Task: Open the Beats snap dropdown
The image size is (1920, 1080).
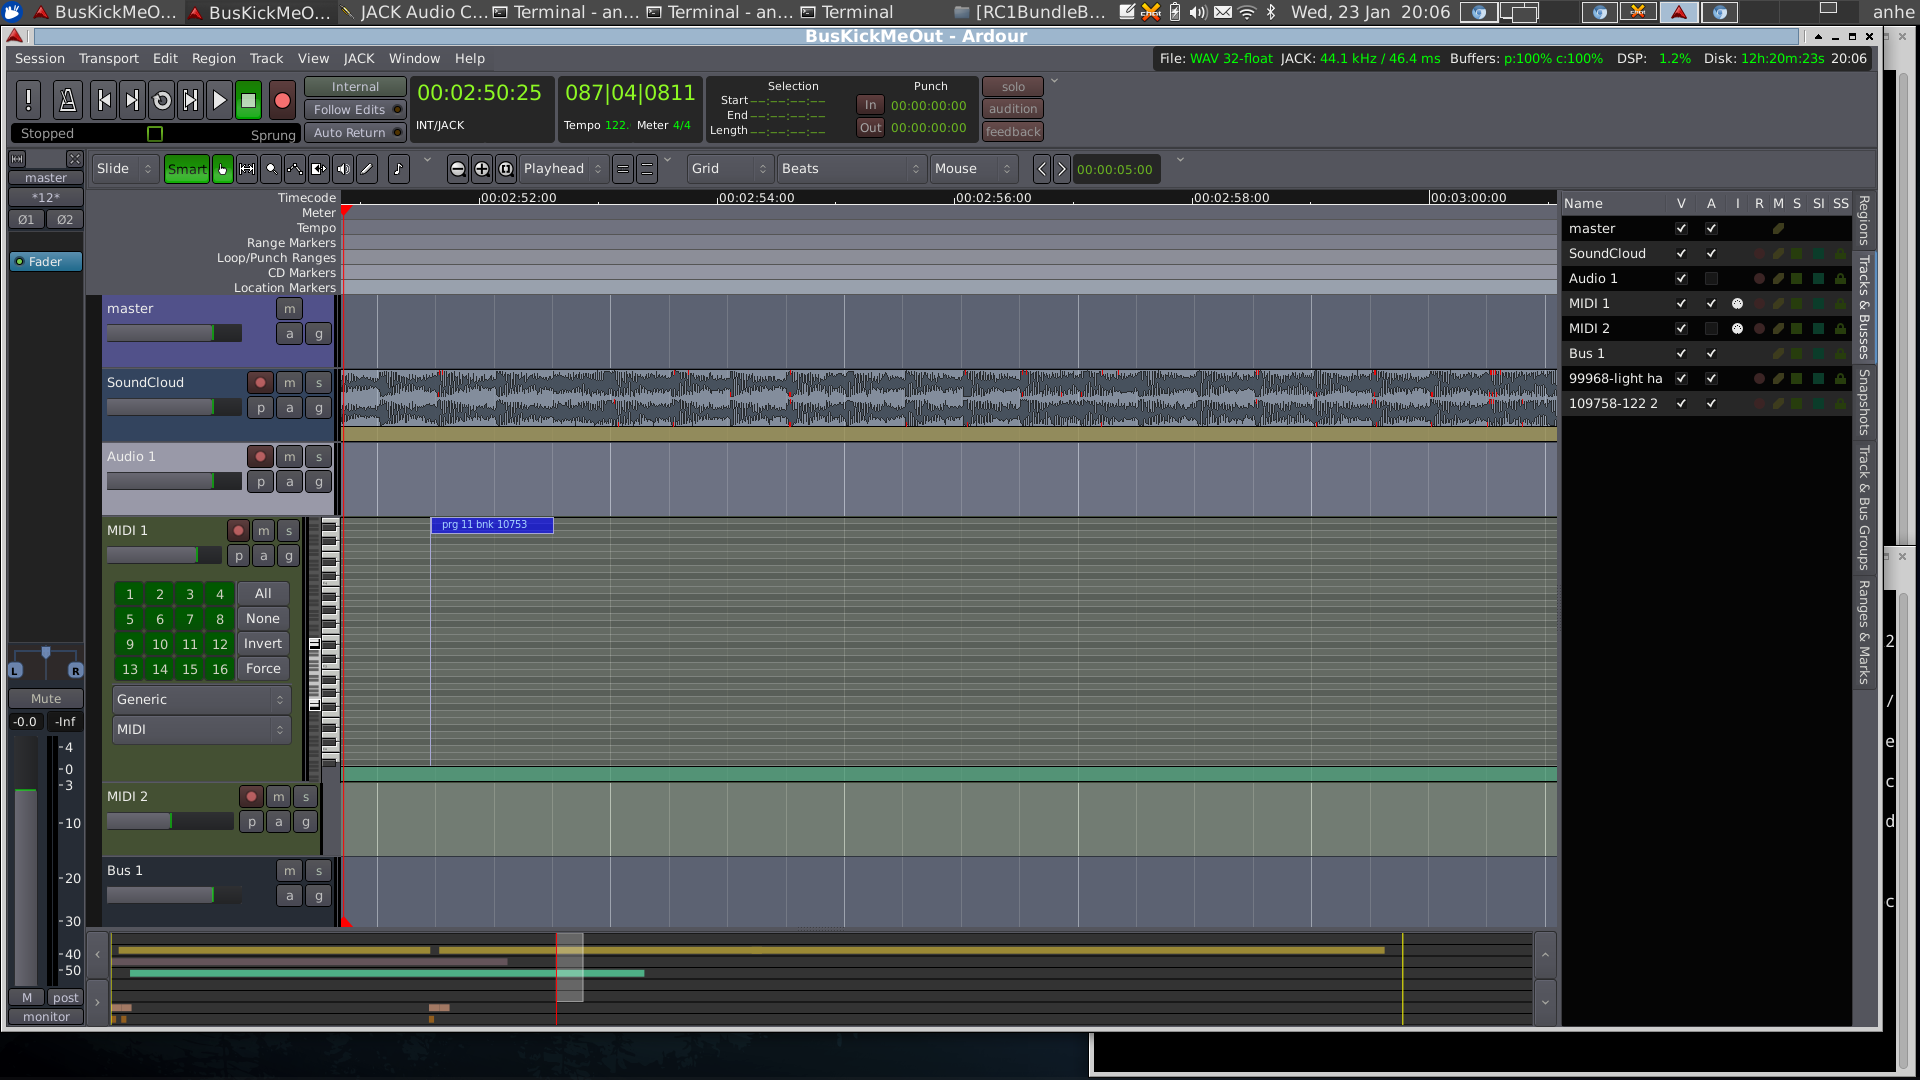Action: (850, 169)
